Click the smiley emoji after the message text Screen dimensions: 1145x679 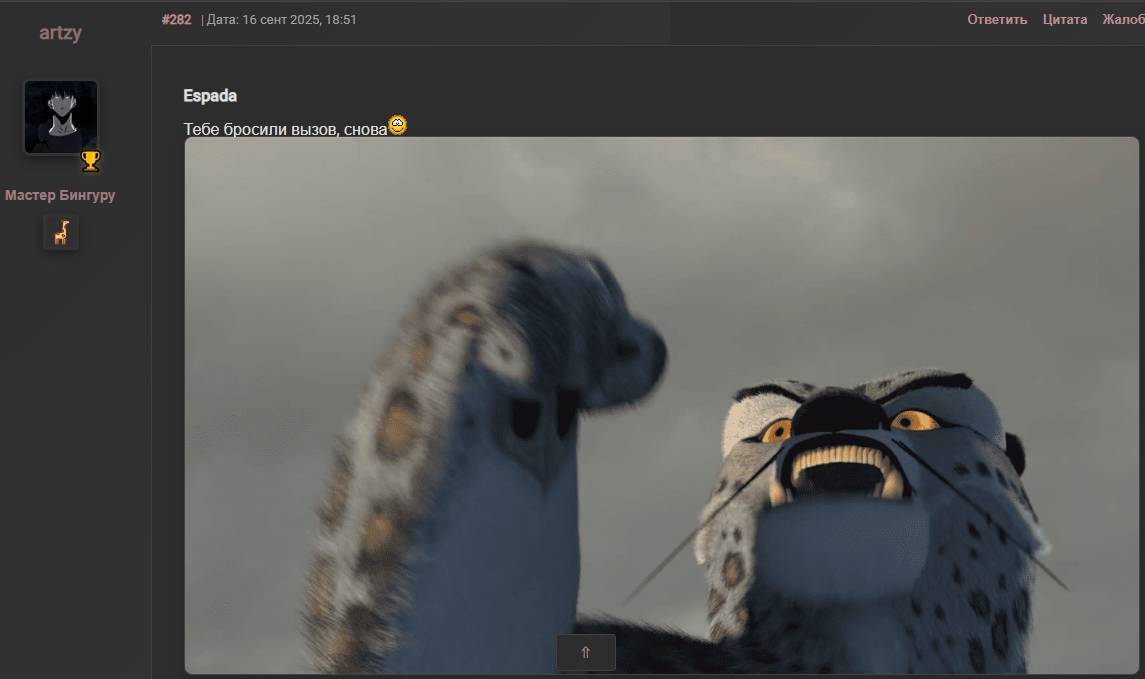tap(398, 126)
